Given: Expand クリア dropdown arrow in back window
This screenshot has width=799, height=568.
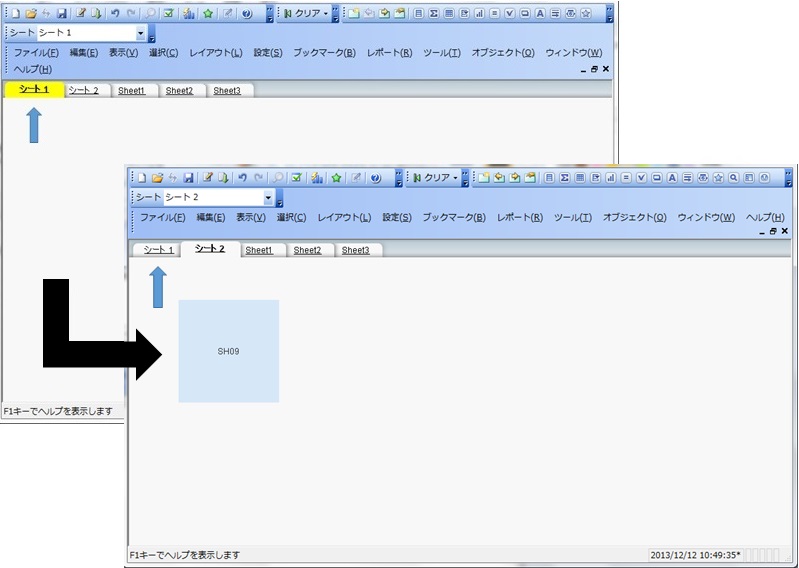Looking at the screenshot, I should pyautogui.click(x=326, y=14).
